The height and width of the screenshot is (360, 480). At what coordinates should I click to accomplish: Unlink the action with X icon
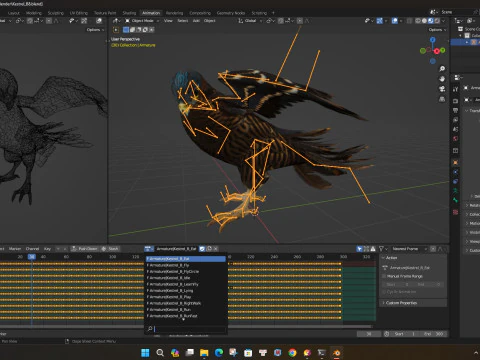(216, 249)
